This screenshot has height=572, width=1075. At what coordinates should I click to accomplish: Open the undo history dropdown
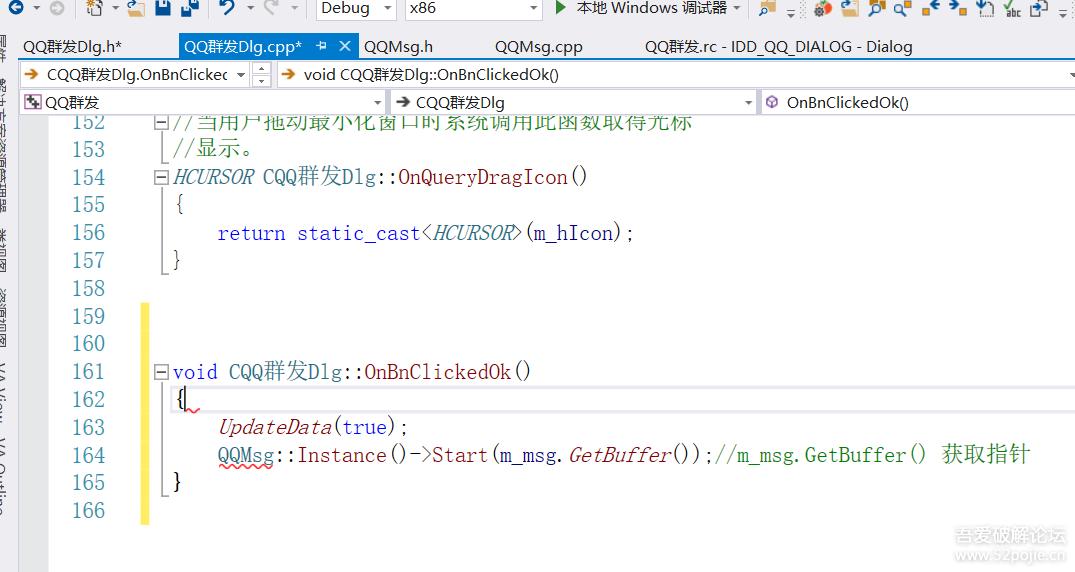coord(250,8)
